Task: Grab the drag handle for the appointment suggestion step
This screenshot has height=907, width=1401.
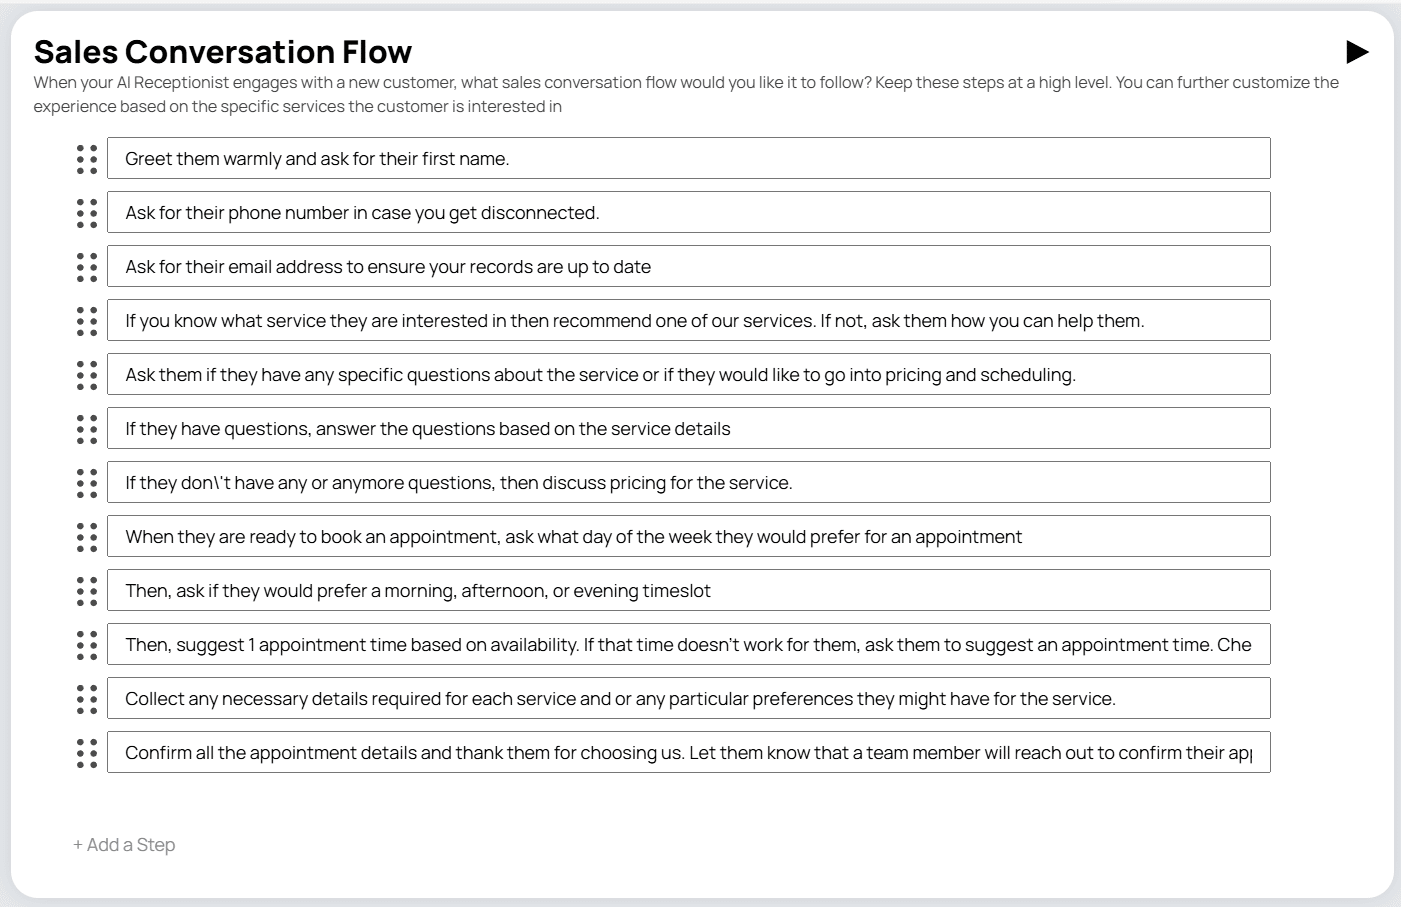Action: [x=85, y=644]
